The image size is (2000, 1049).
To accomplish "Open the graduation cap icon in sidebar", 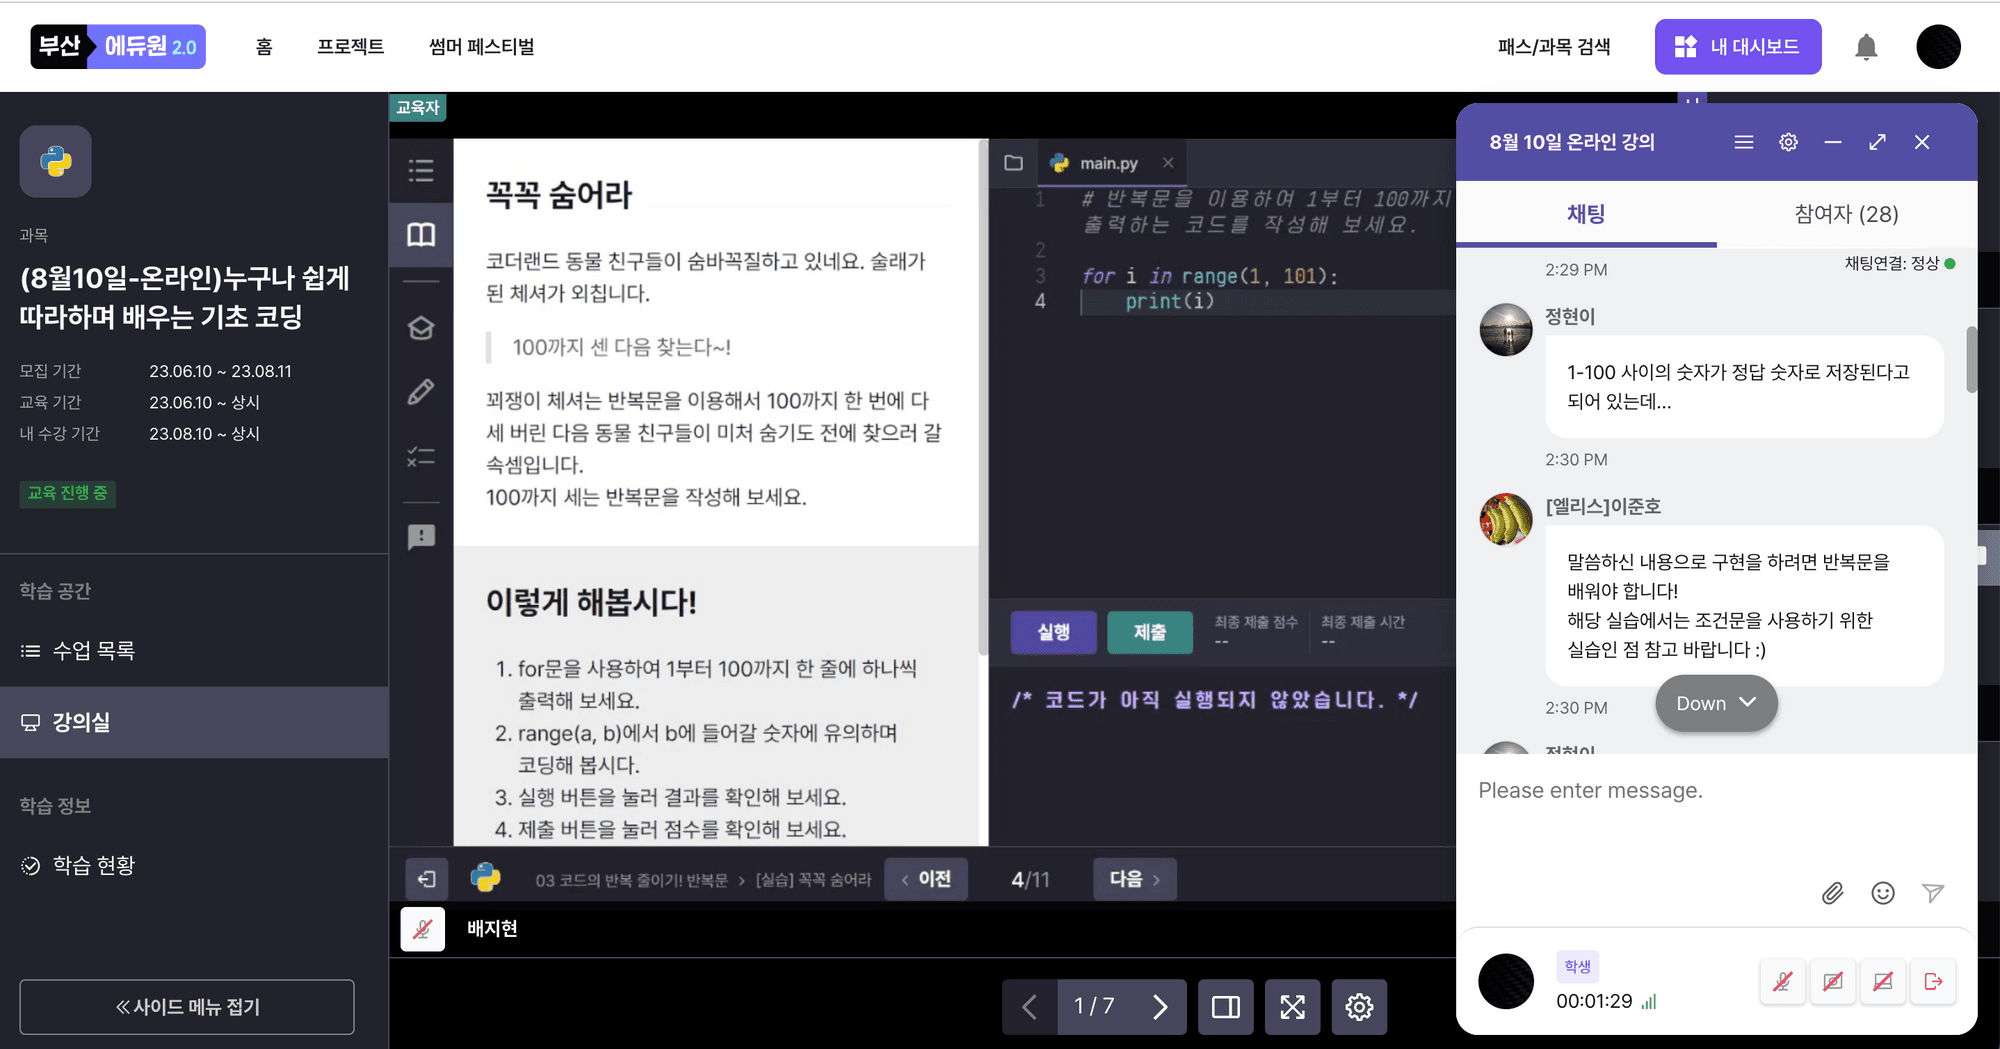I will (421, 328).
